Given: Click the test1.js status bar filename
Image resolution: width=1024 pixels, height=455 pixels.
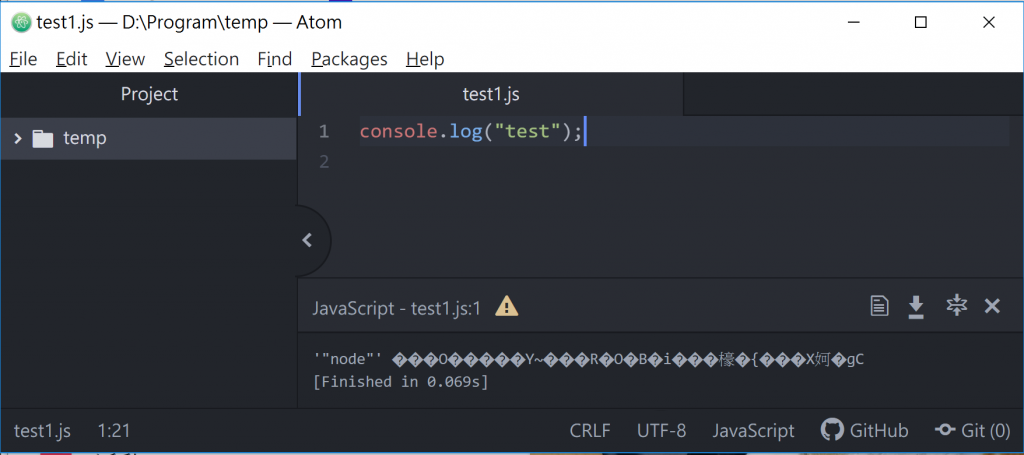Looking at the screenshot, I should tap(42, 431).
